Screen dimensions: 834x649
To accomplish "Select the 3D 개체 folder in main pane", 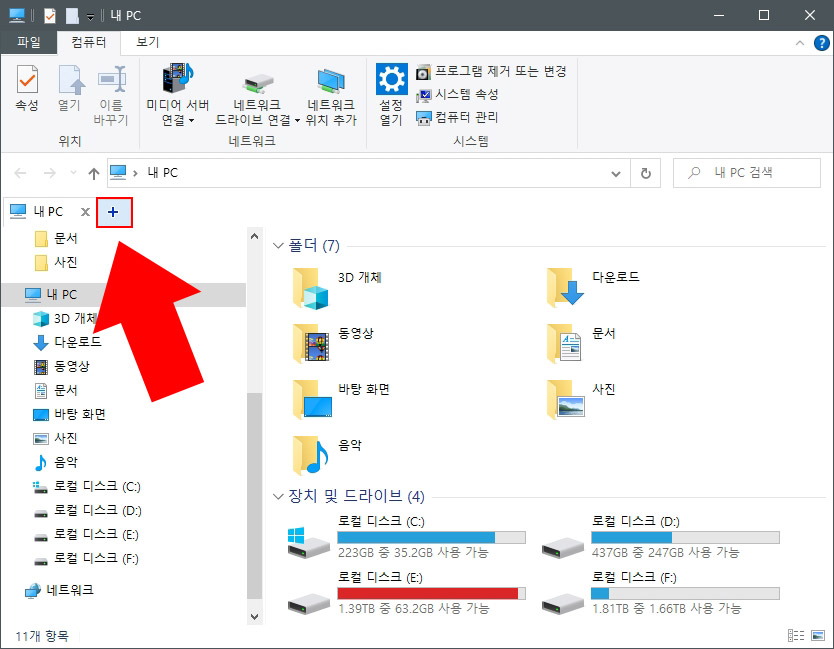I will click(x=337, y=288).
